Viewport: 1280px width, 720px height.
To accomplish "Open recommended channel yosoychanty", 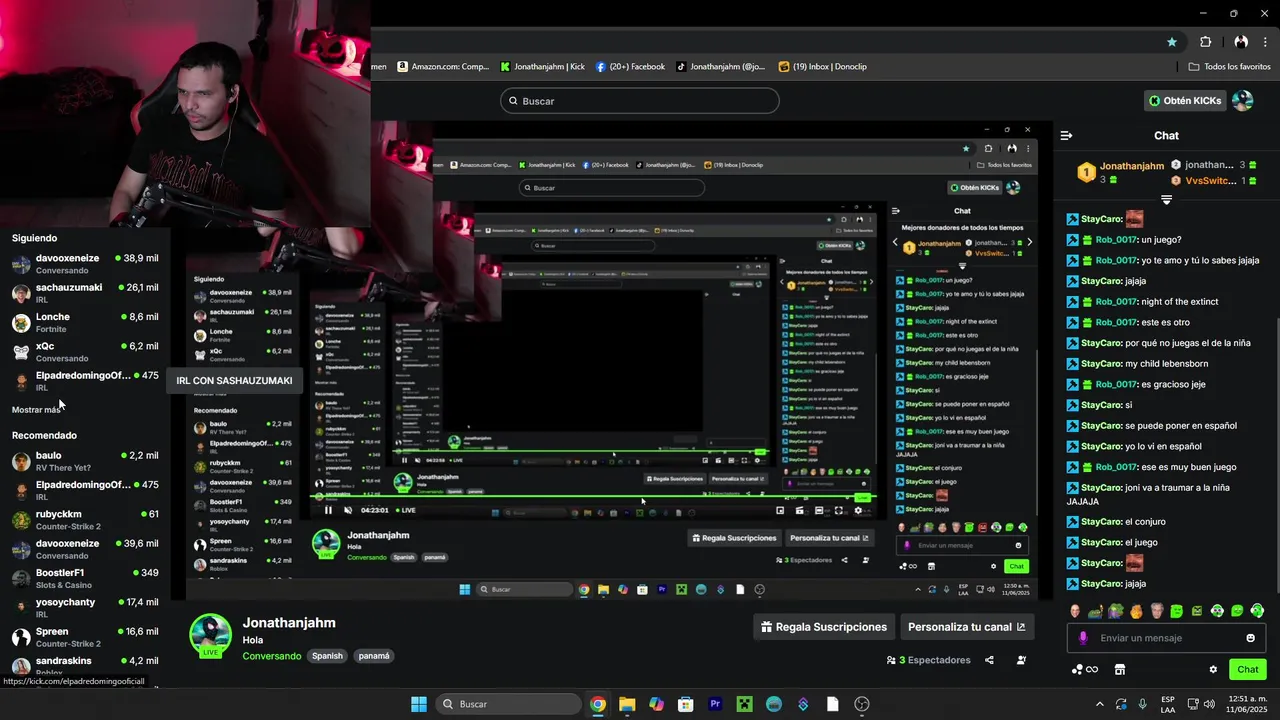I will point(85,607).
